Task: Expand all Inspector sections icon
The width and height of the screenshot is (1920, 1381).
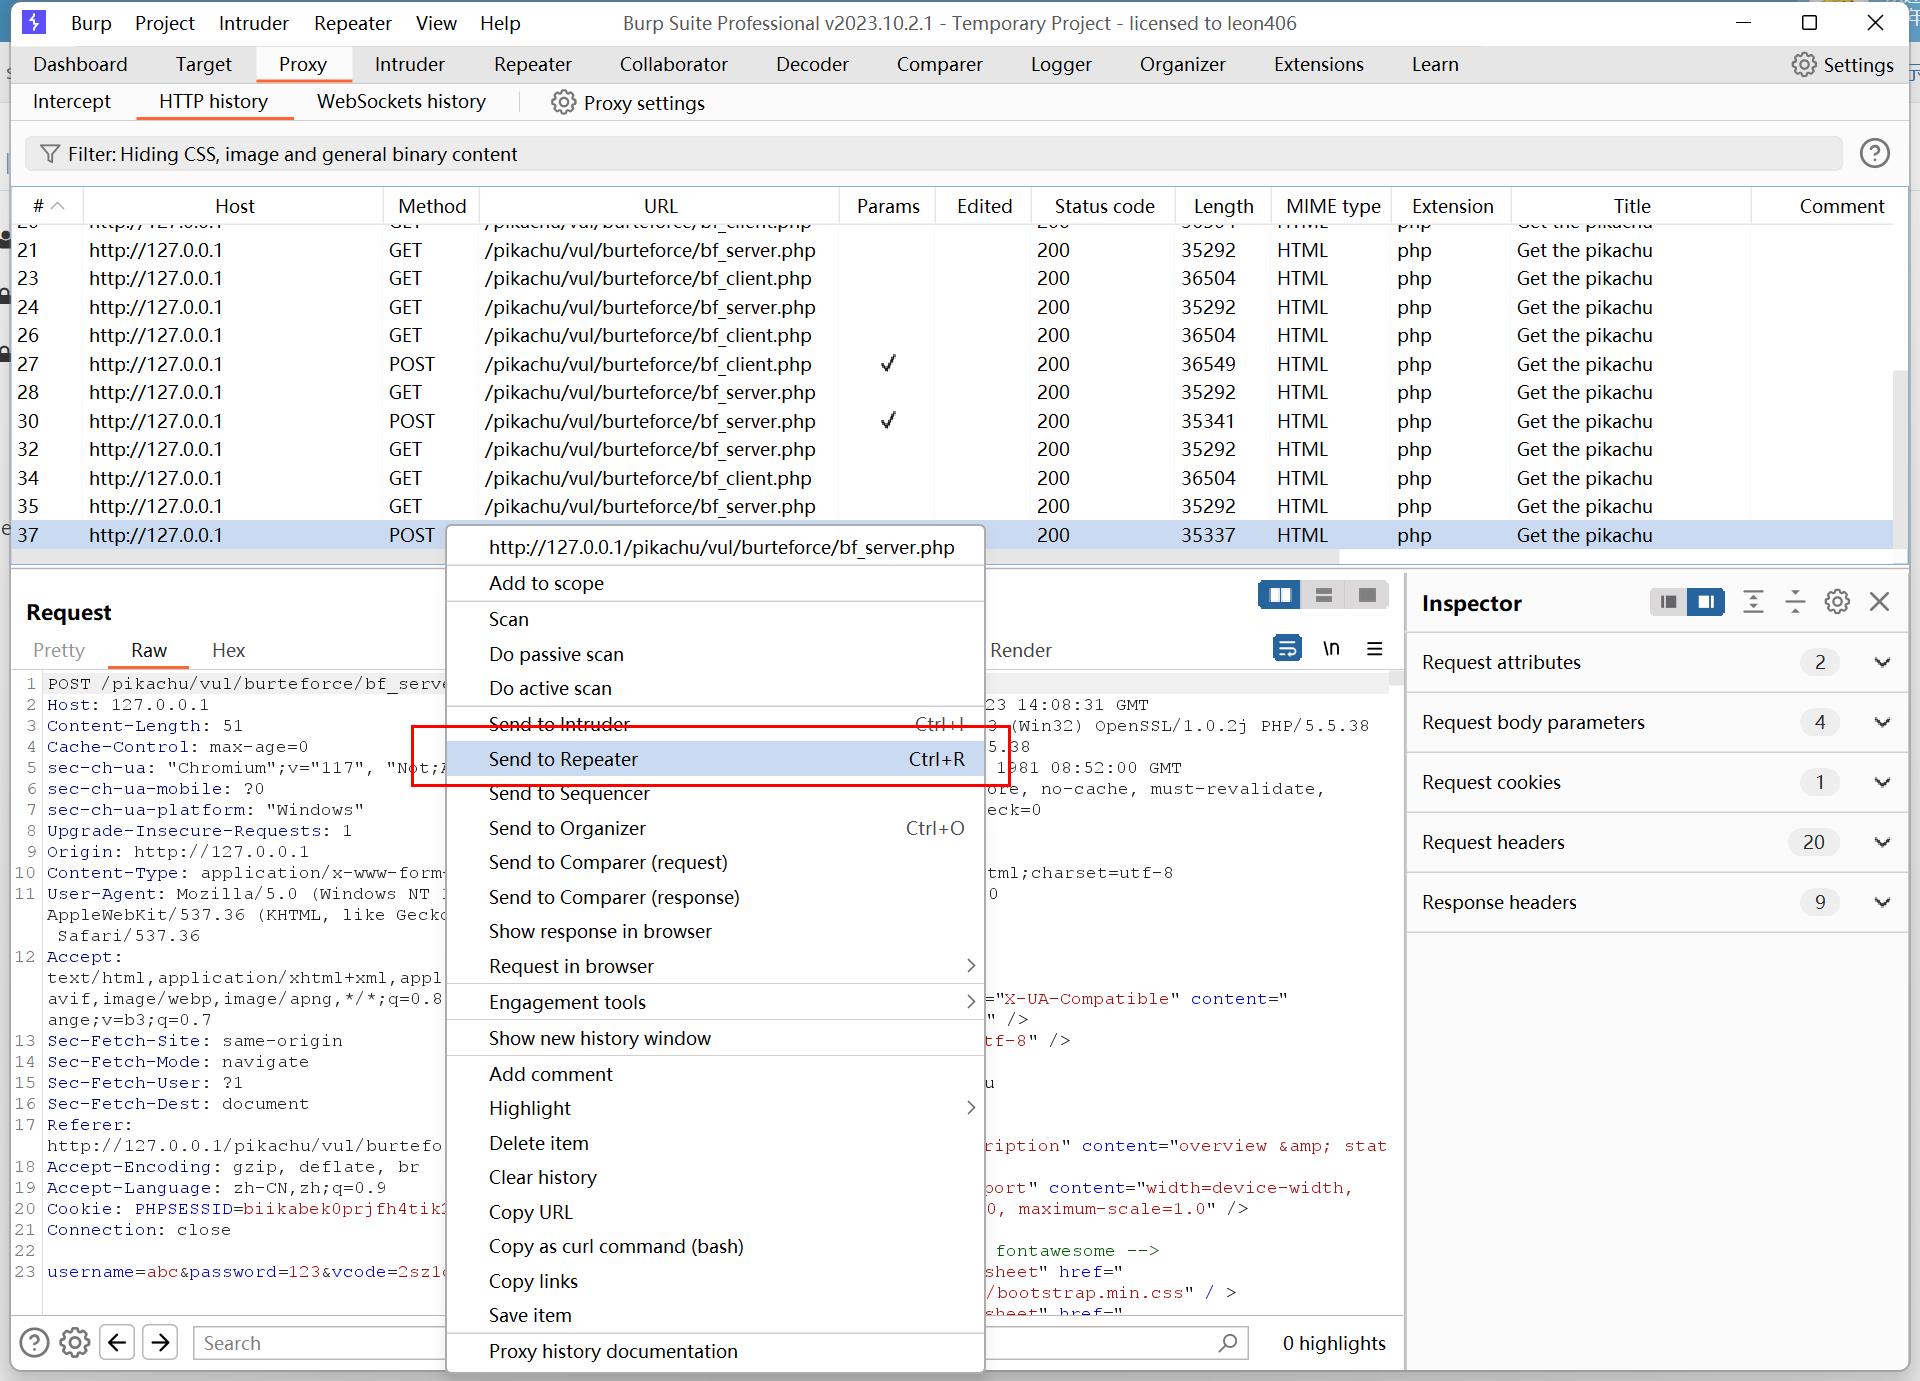Action: point(1753,602)
